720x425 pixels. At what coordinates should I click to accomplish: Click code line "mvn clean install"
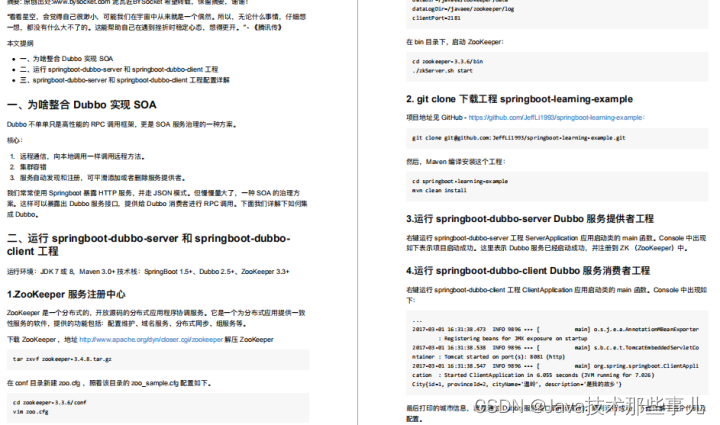pyautogui.click(x=439, y=190)
